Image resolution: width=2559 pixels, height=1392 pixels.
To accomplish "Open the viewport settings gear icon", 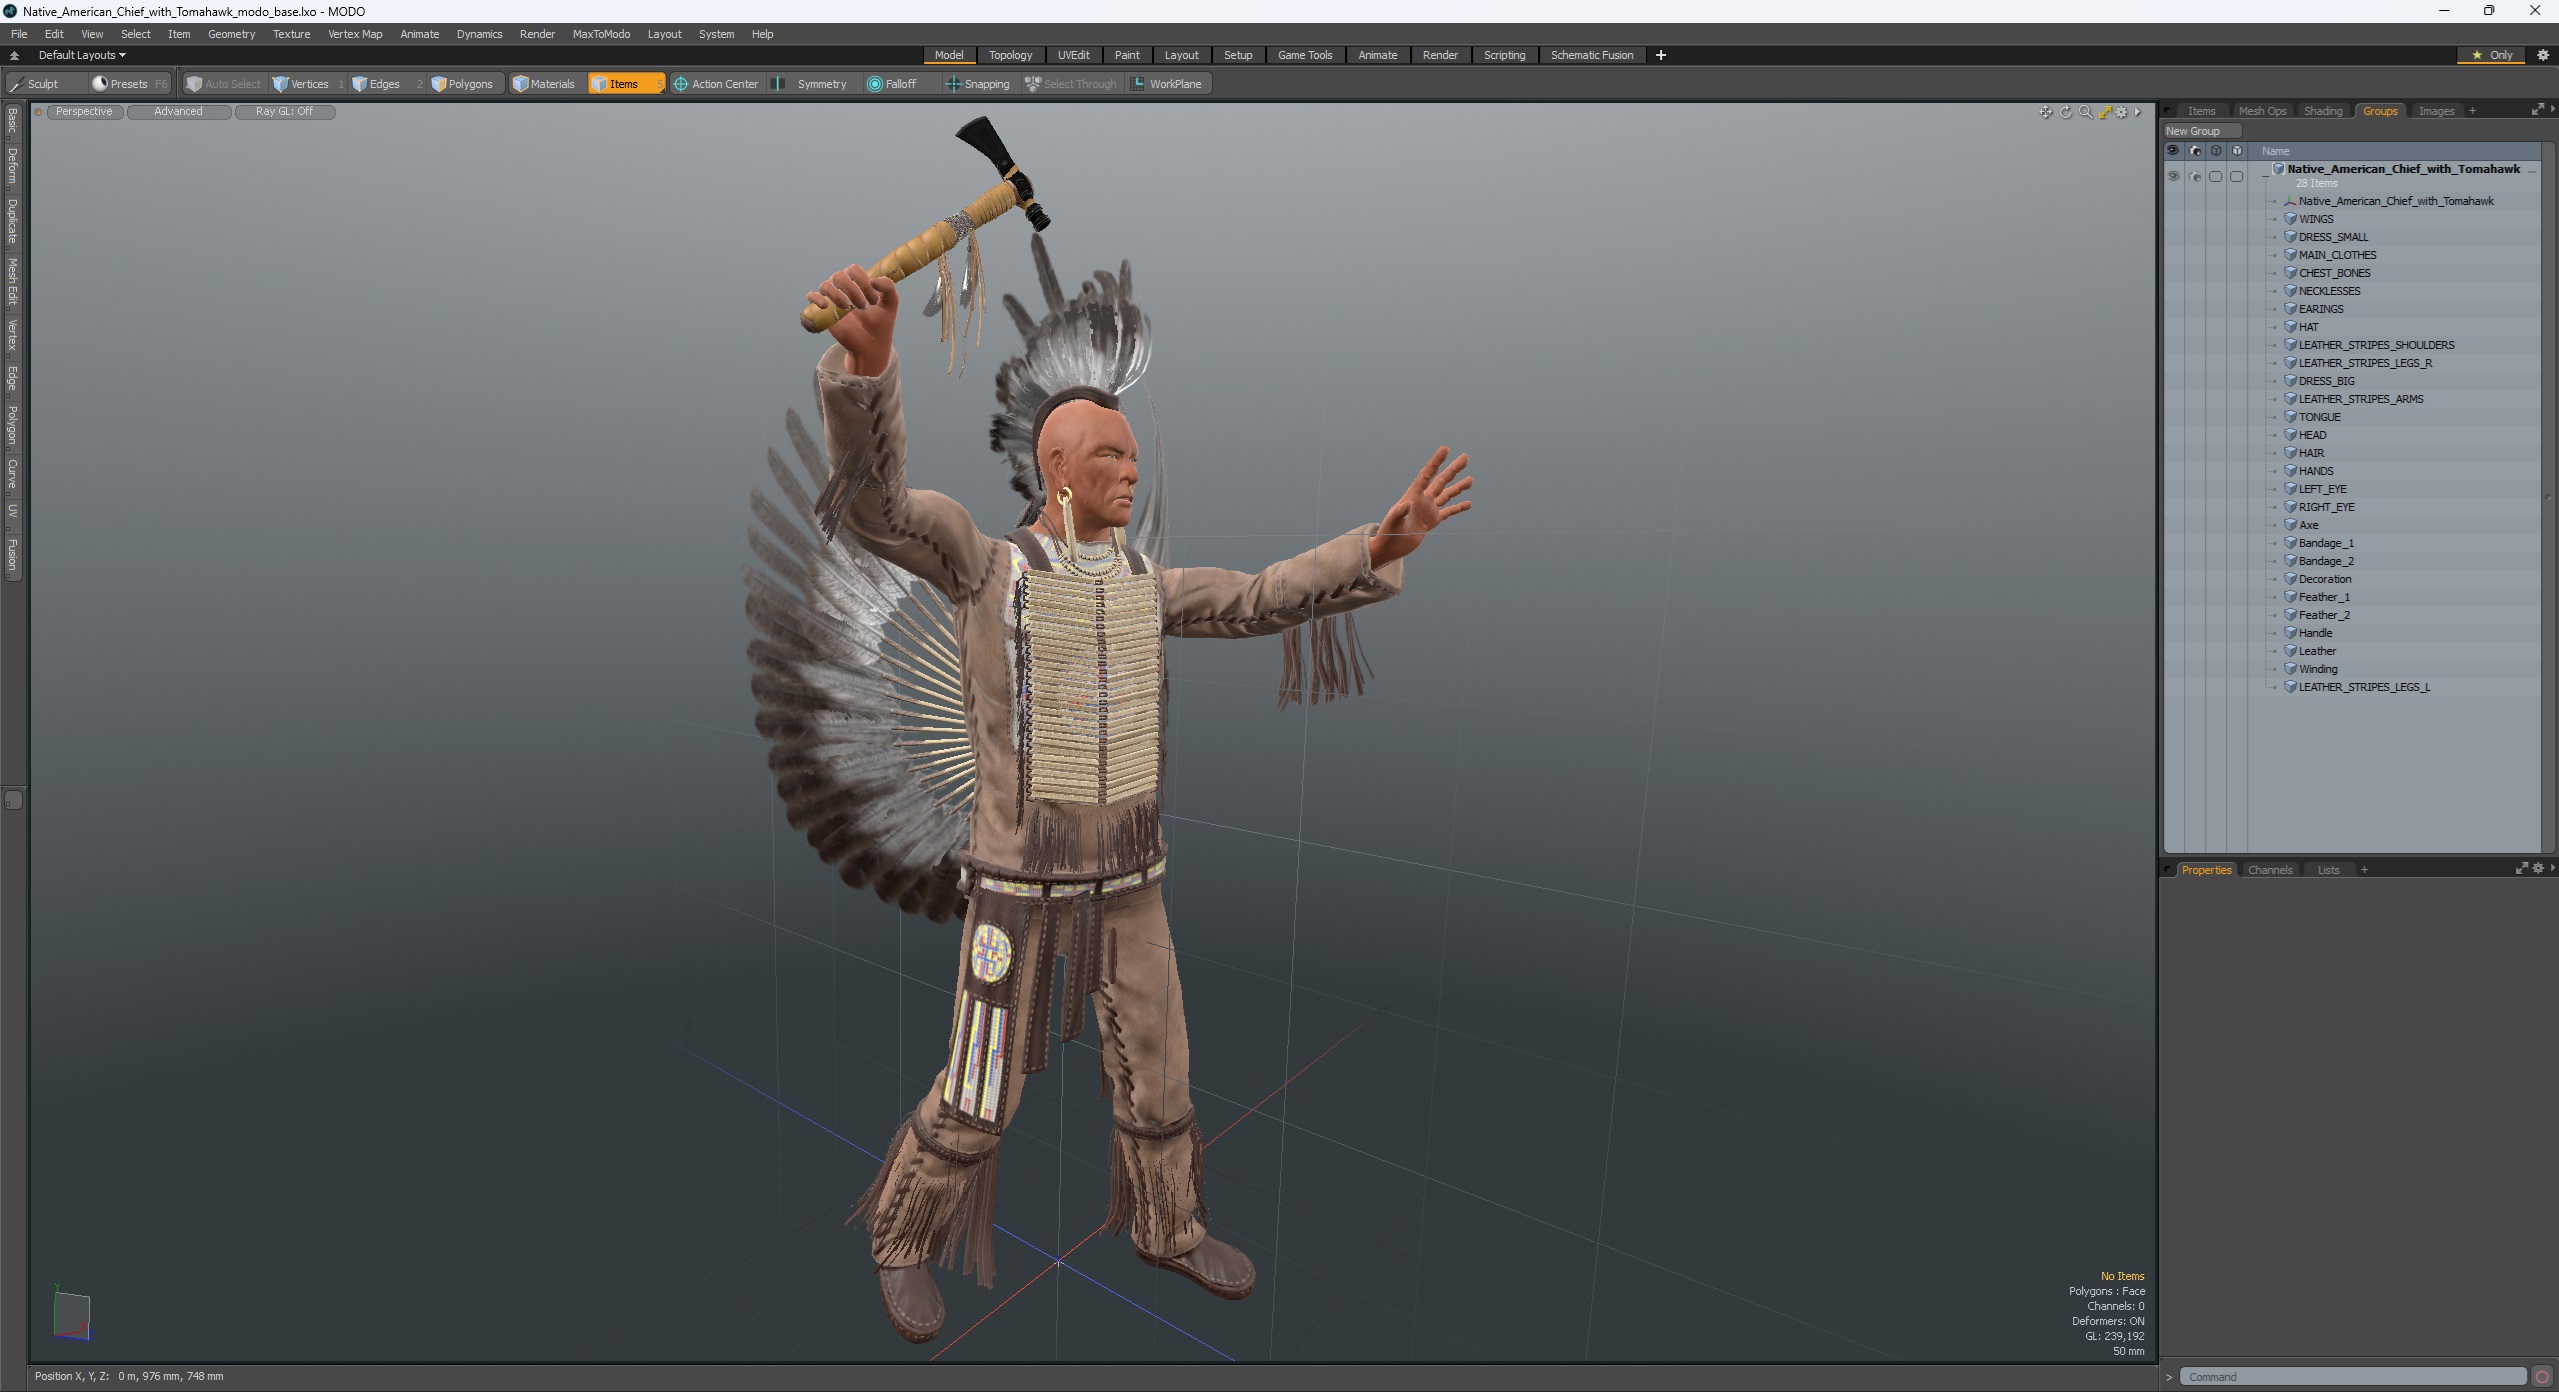I will coord(2121,112).
